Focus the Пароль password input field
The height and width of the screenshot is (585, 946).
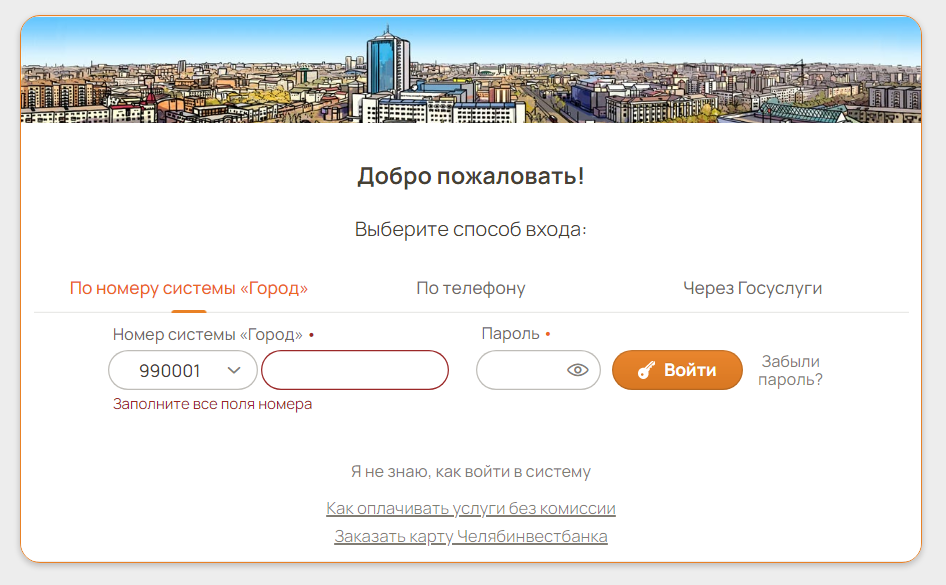pyautogui.click(x=520, y=370)
